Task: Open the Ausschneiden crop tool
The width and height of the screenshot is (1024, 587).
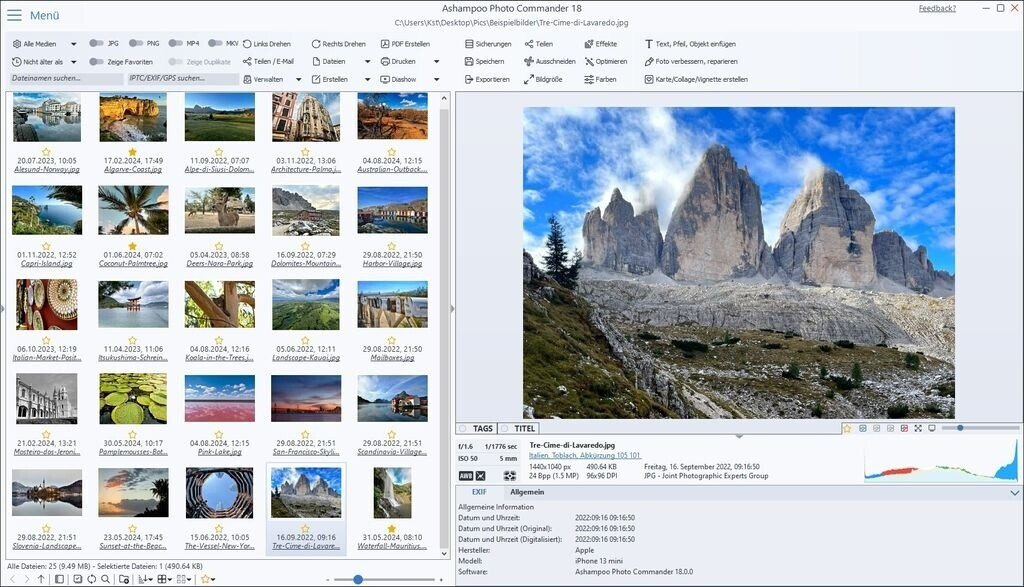Action: pyautogui.click(x=529, y=62)
